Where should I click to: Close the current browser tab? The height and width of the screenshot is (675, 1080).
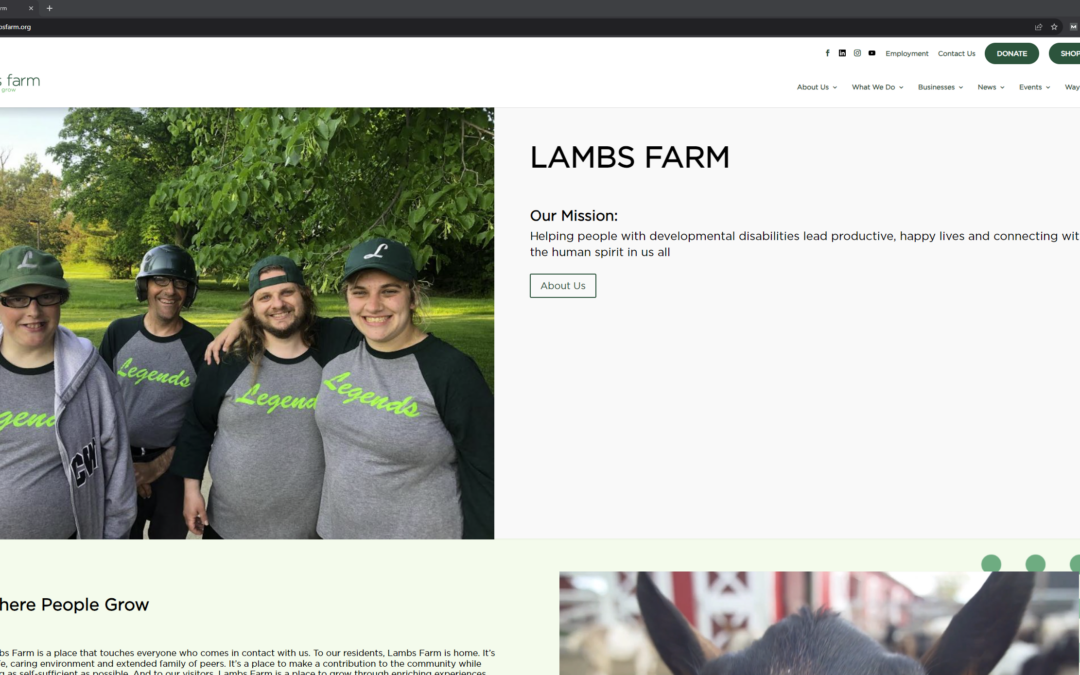click(30, 8)
